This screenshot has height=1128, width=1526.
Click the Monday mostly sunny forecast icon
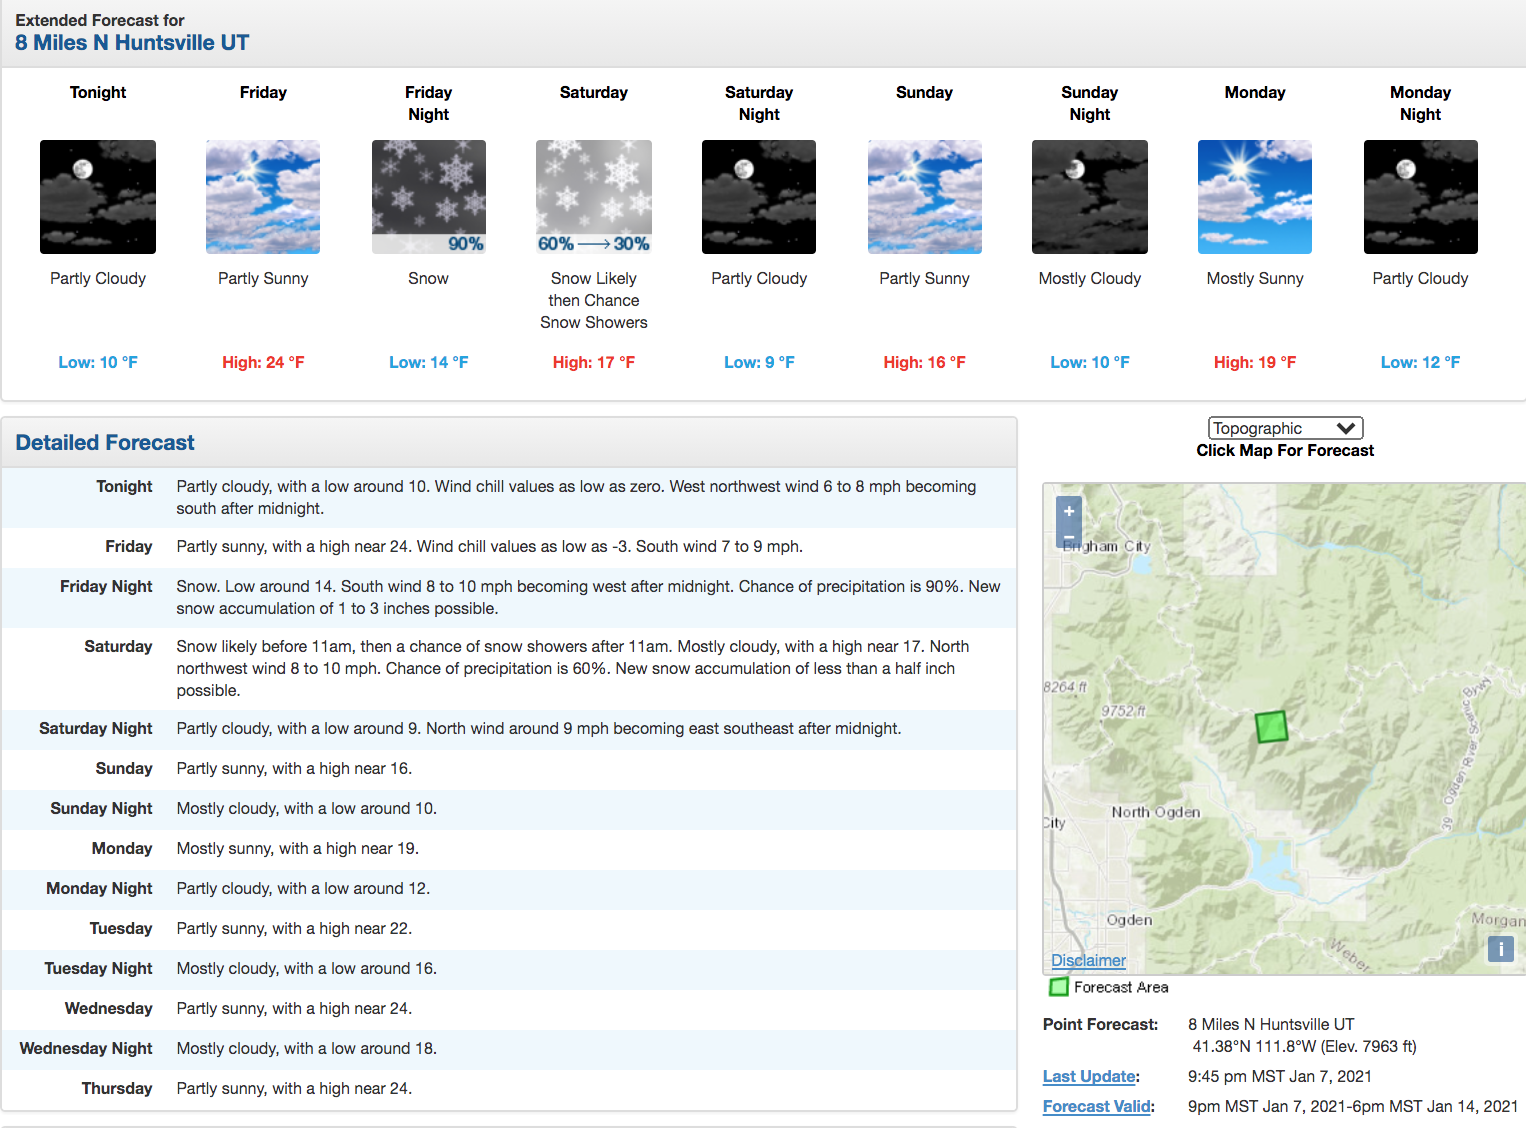[x=1255, y=197]
